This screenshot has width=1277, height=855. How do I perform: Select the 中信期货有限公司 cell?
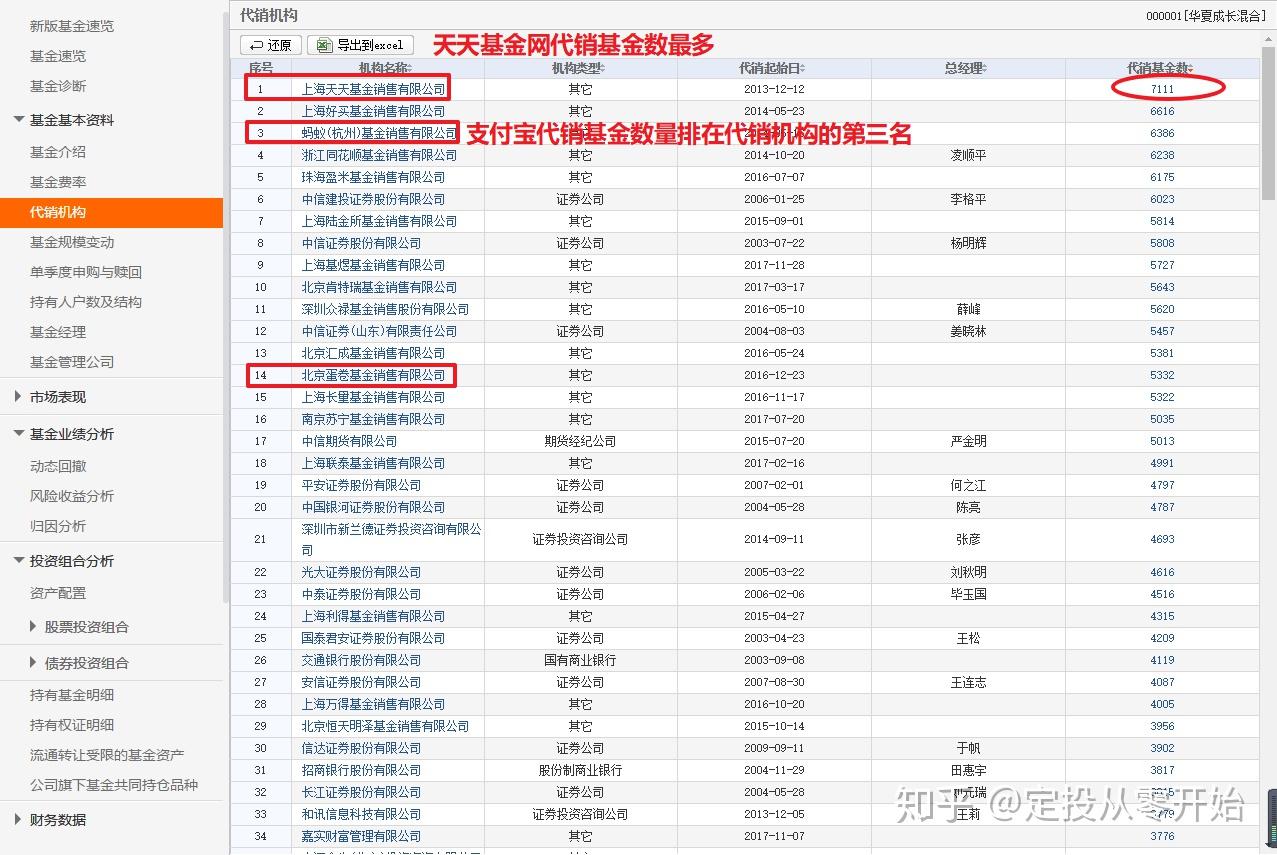tap(349, 441)
